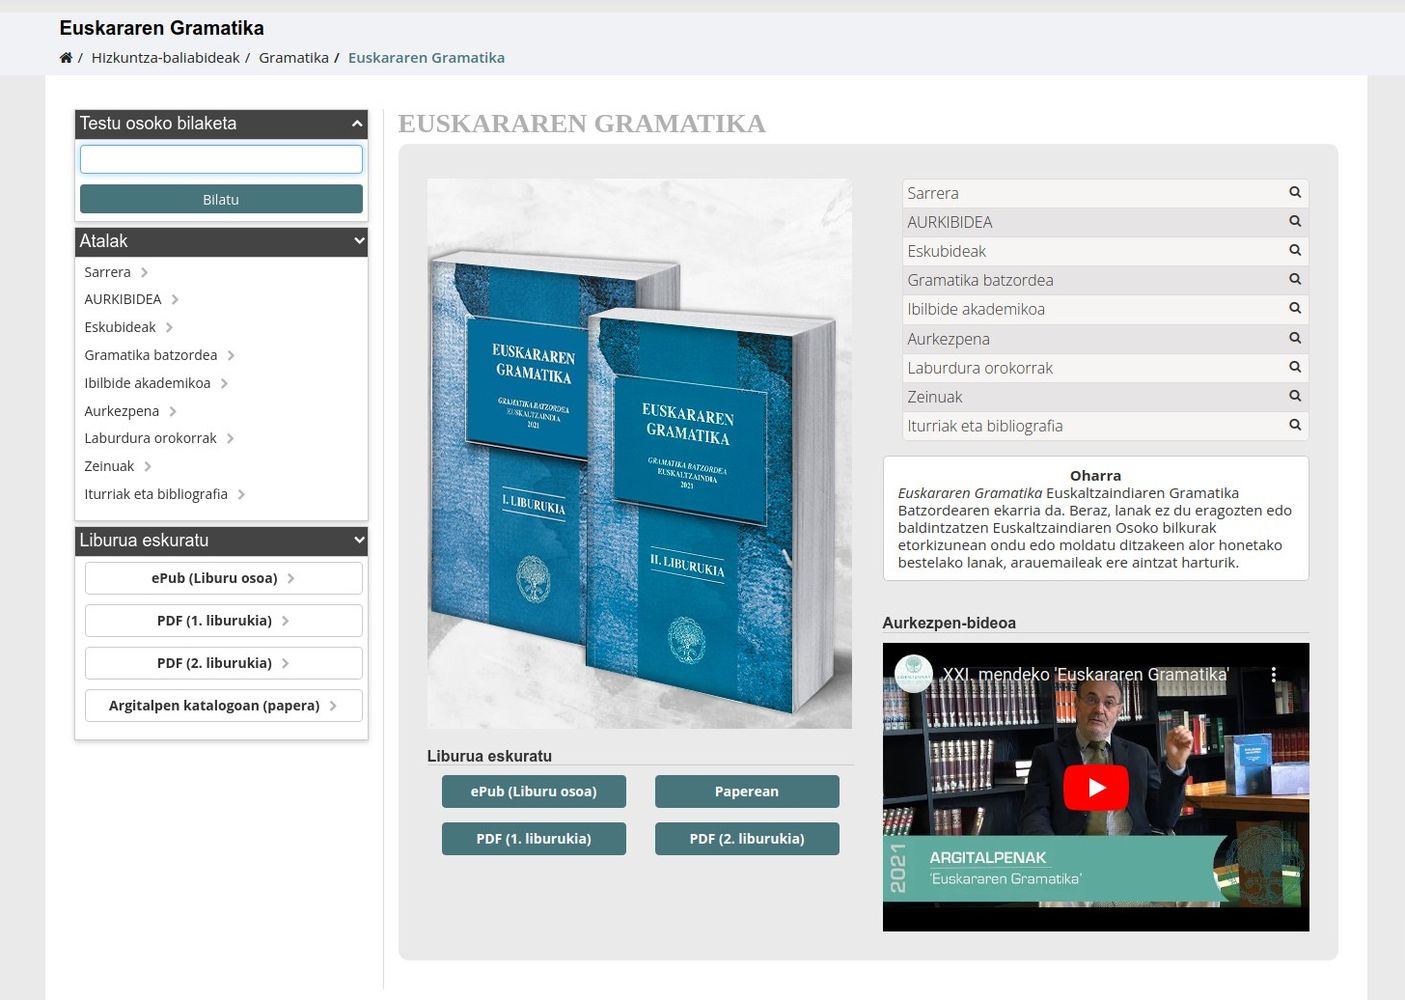The image size is (1405, 1000).
Task: Select the Euskararen Gramatika breadcrumb item
Action: (426, 58)
